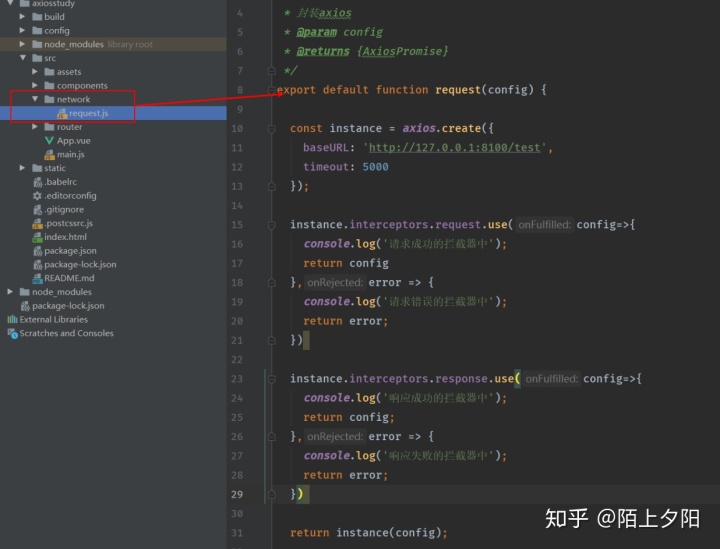Click the onFulfilled hint on line 15

click(x=544, y=224)
